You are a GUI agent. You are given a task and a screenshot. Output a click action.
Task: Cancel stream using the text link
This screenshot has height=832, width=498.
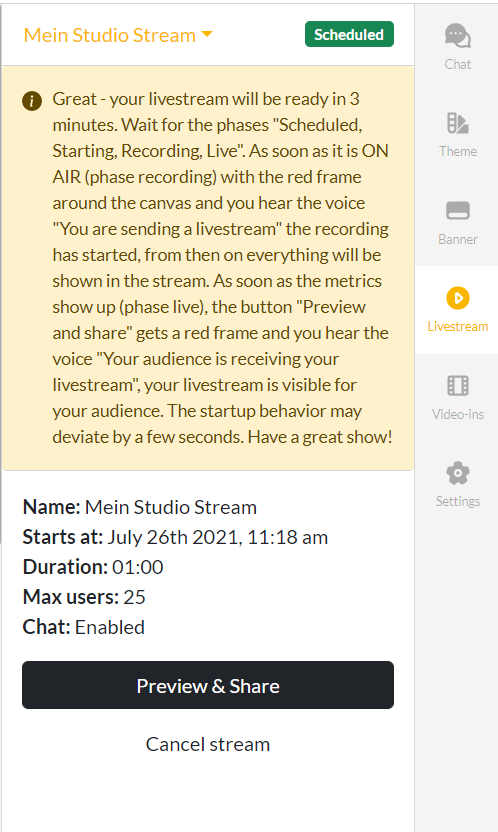point(208,744)
